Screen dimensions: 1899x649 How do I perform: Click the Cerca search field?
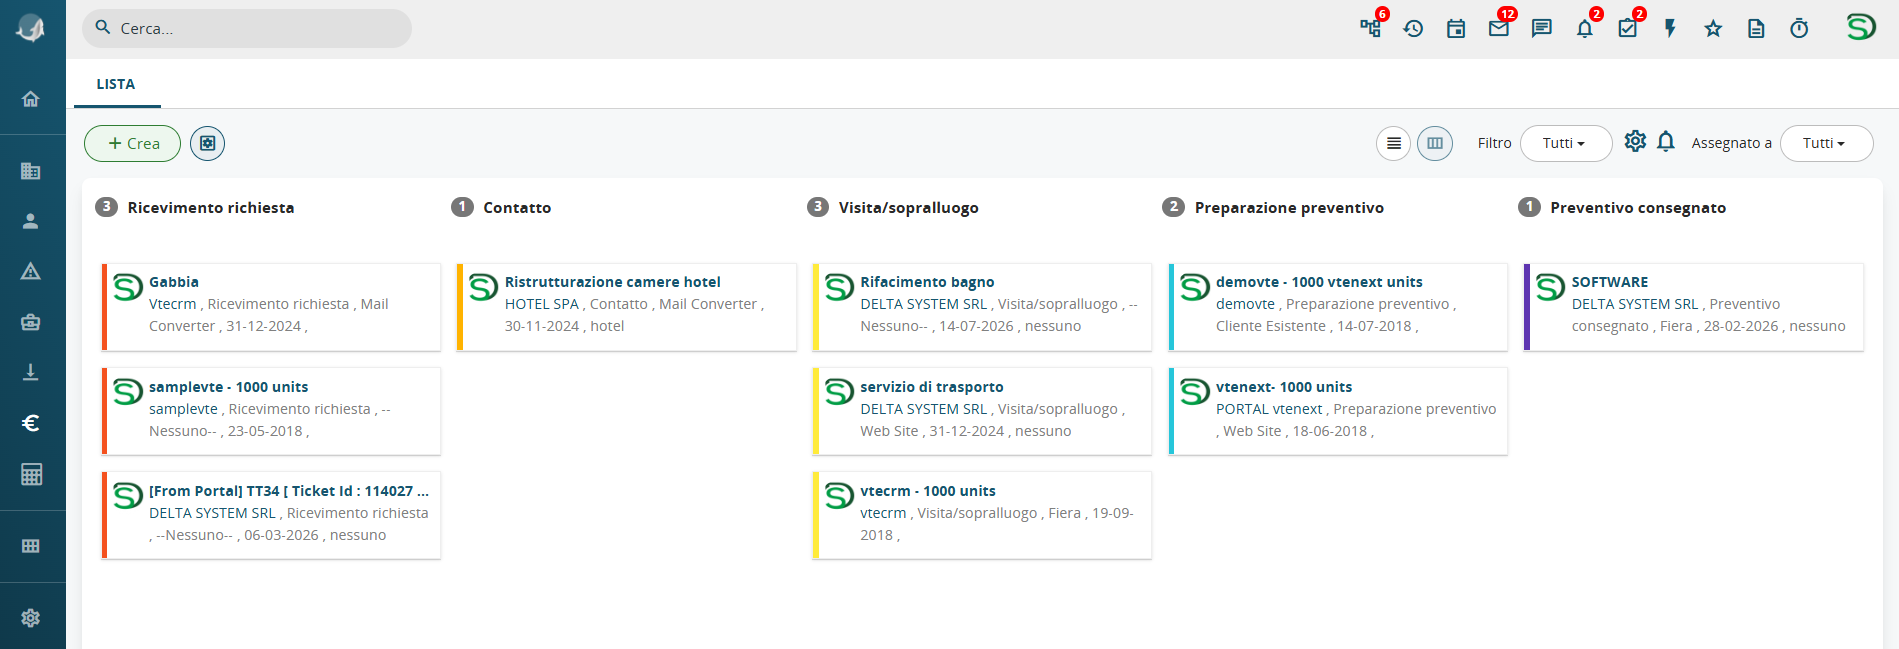click(247, 28)
